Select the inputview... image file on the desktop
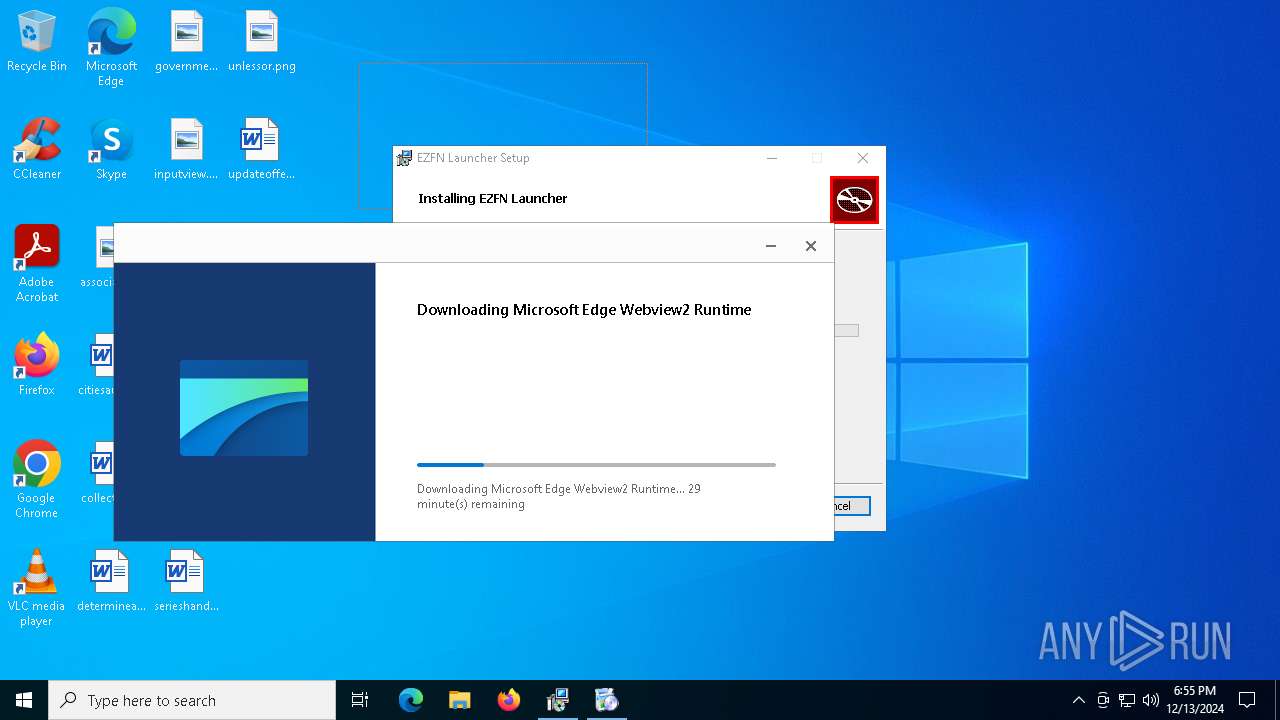This screenshot has width=1280, height=720. pyautogui.click(x=186, y=150)
